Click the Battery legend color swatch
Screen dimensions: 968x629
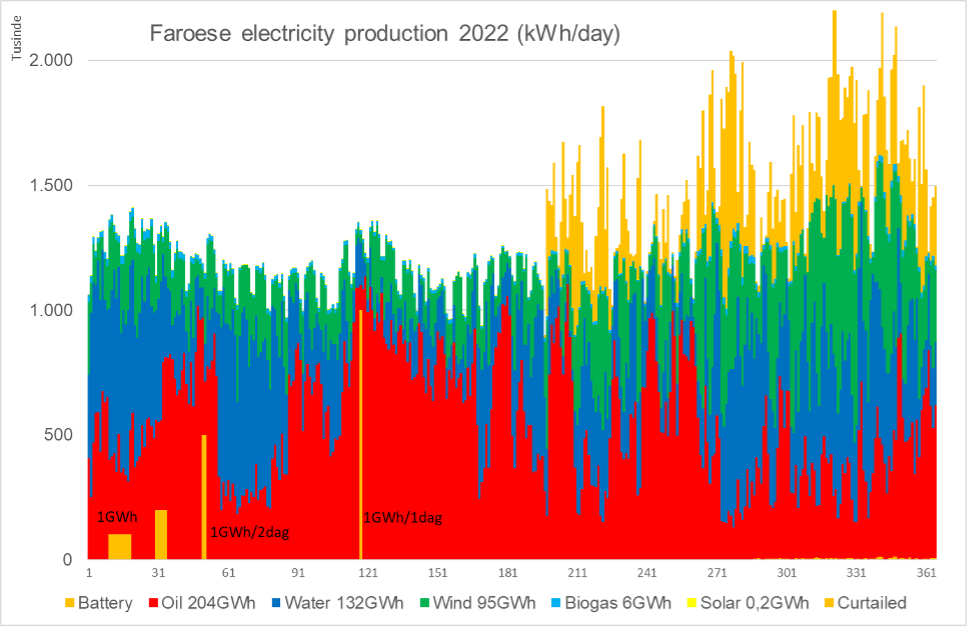point(68,603)
